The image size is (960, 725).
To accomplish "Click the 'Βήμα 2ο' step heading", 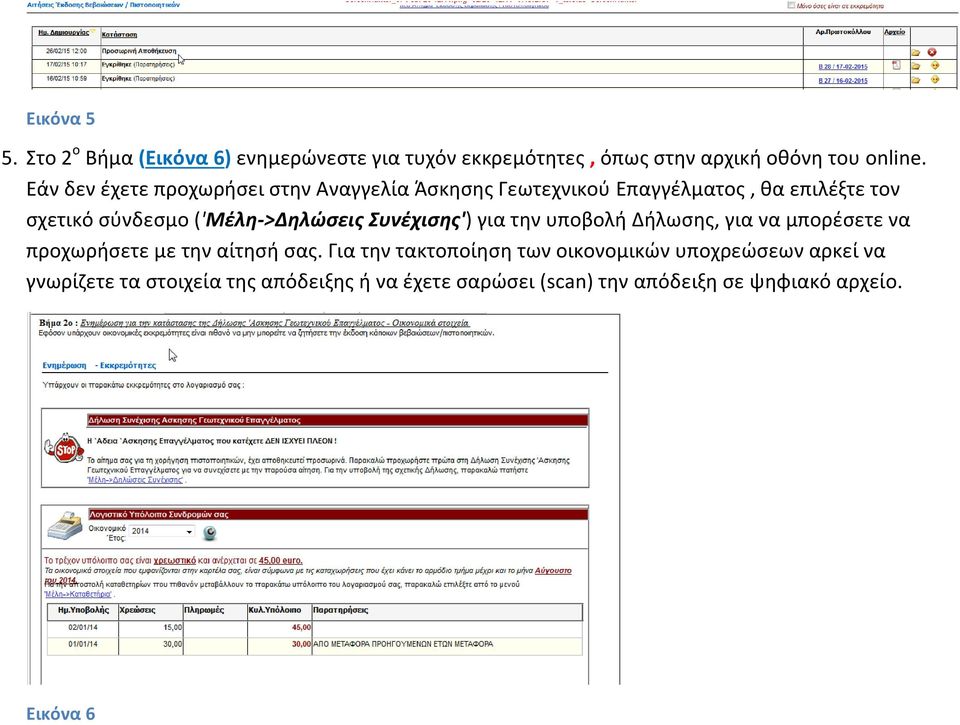I will click(x=58, y=323).
